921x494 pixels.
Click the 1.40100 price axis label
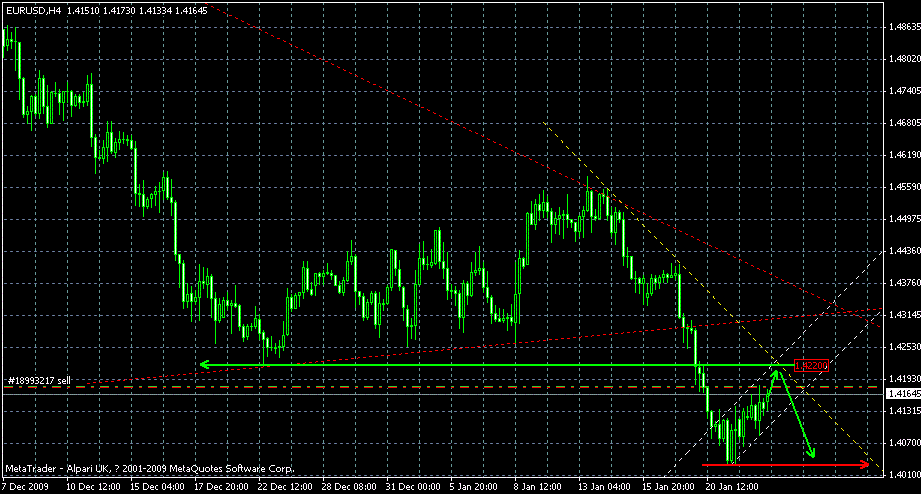[905, 475]
